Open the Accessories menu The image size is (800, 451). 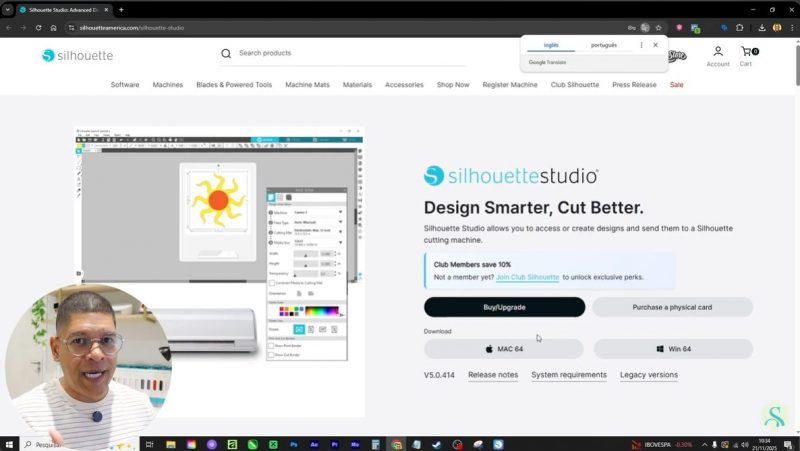point(404,85)
